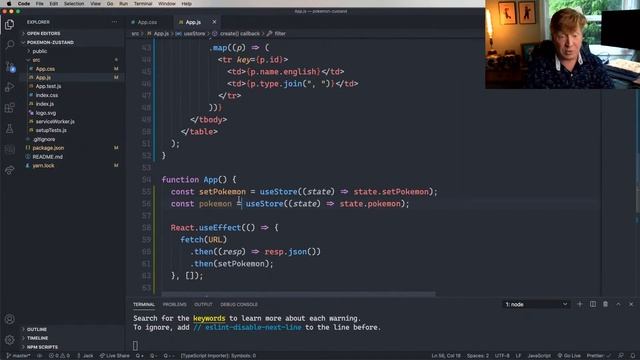
Task: Click the feedback icon in status bar
Action: [x=621, y=356]
